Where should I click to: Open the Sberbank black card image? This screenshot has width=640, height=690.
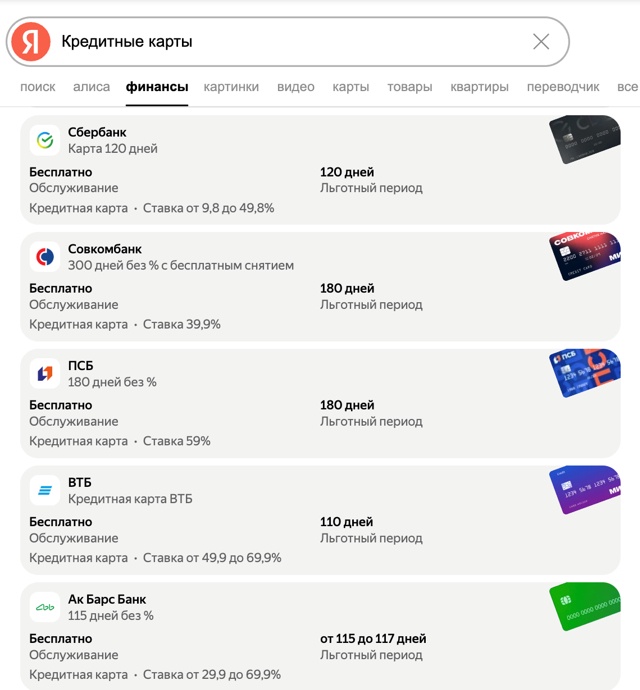[x=585, y=140]
